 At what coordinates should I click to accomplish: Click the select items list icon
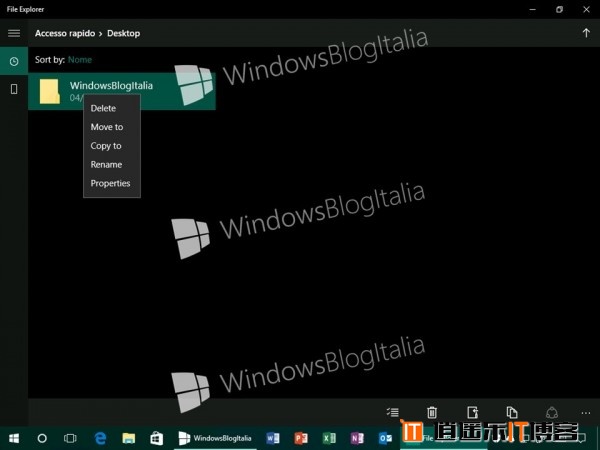393,412
